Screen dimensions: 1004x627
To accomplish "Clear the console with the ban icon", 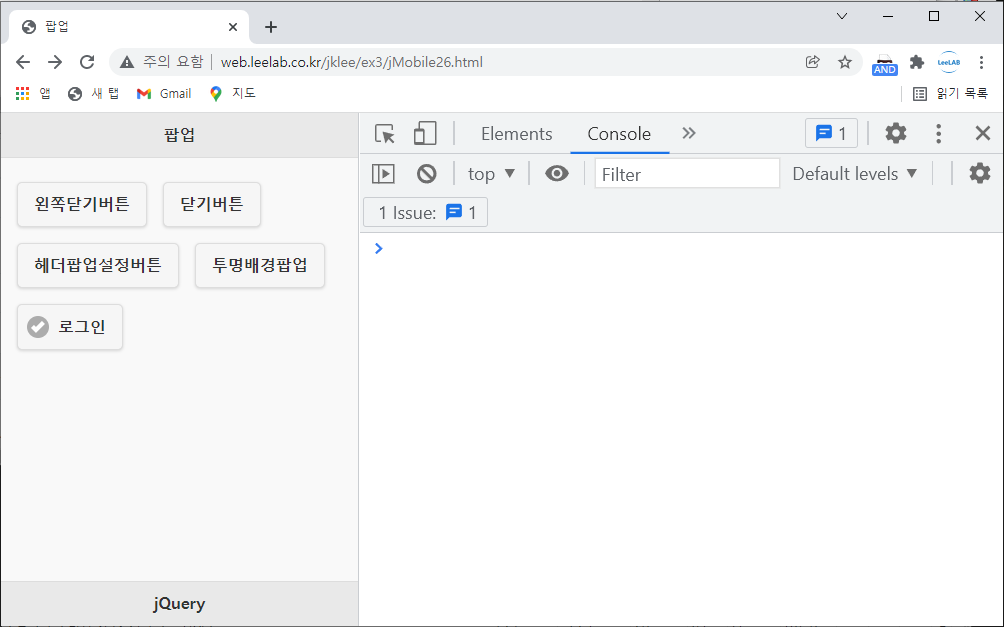I will pyautogui.click(x=426, y=174).
